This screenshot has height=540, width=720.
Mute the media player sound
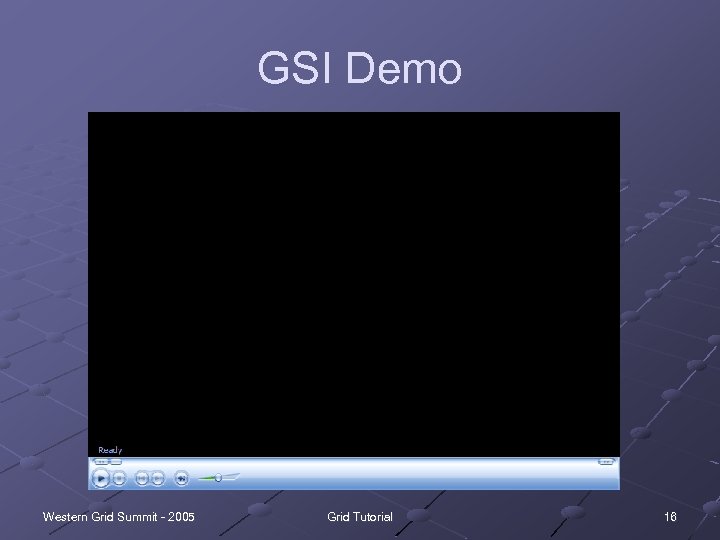(181, 478)
